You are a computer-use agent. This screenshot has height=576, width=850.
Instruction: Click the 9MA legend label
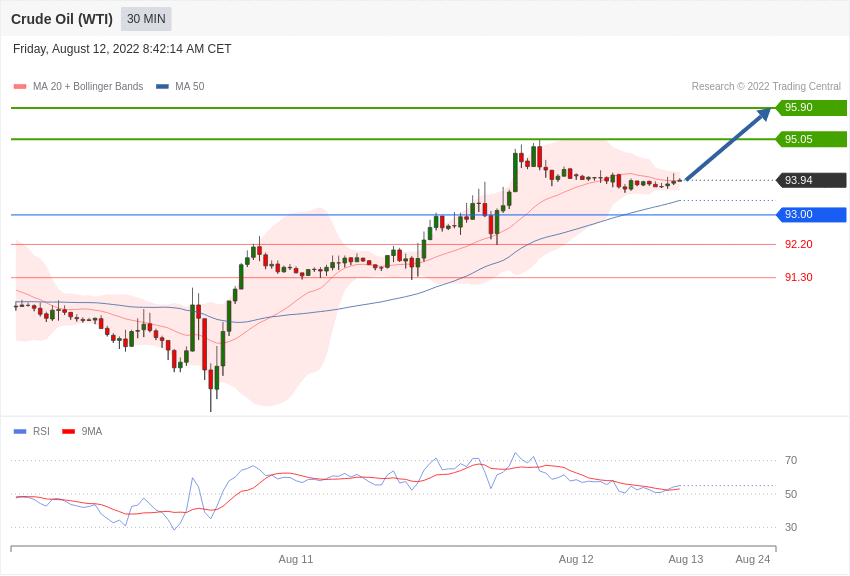pos(92,431)
